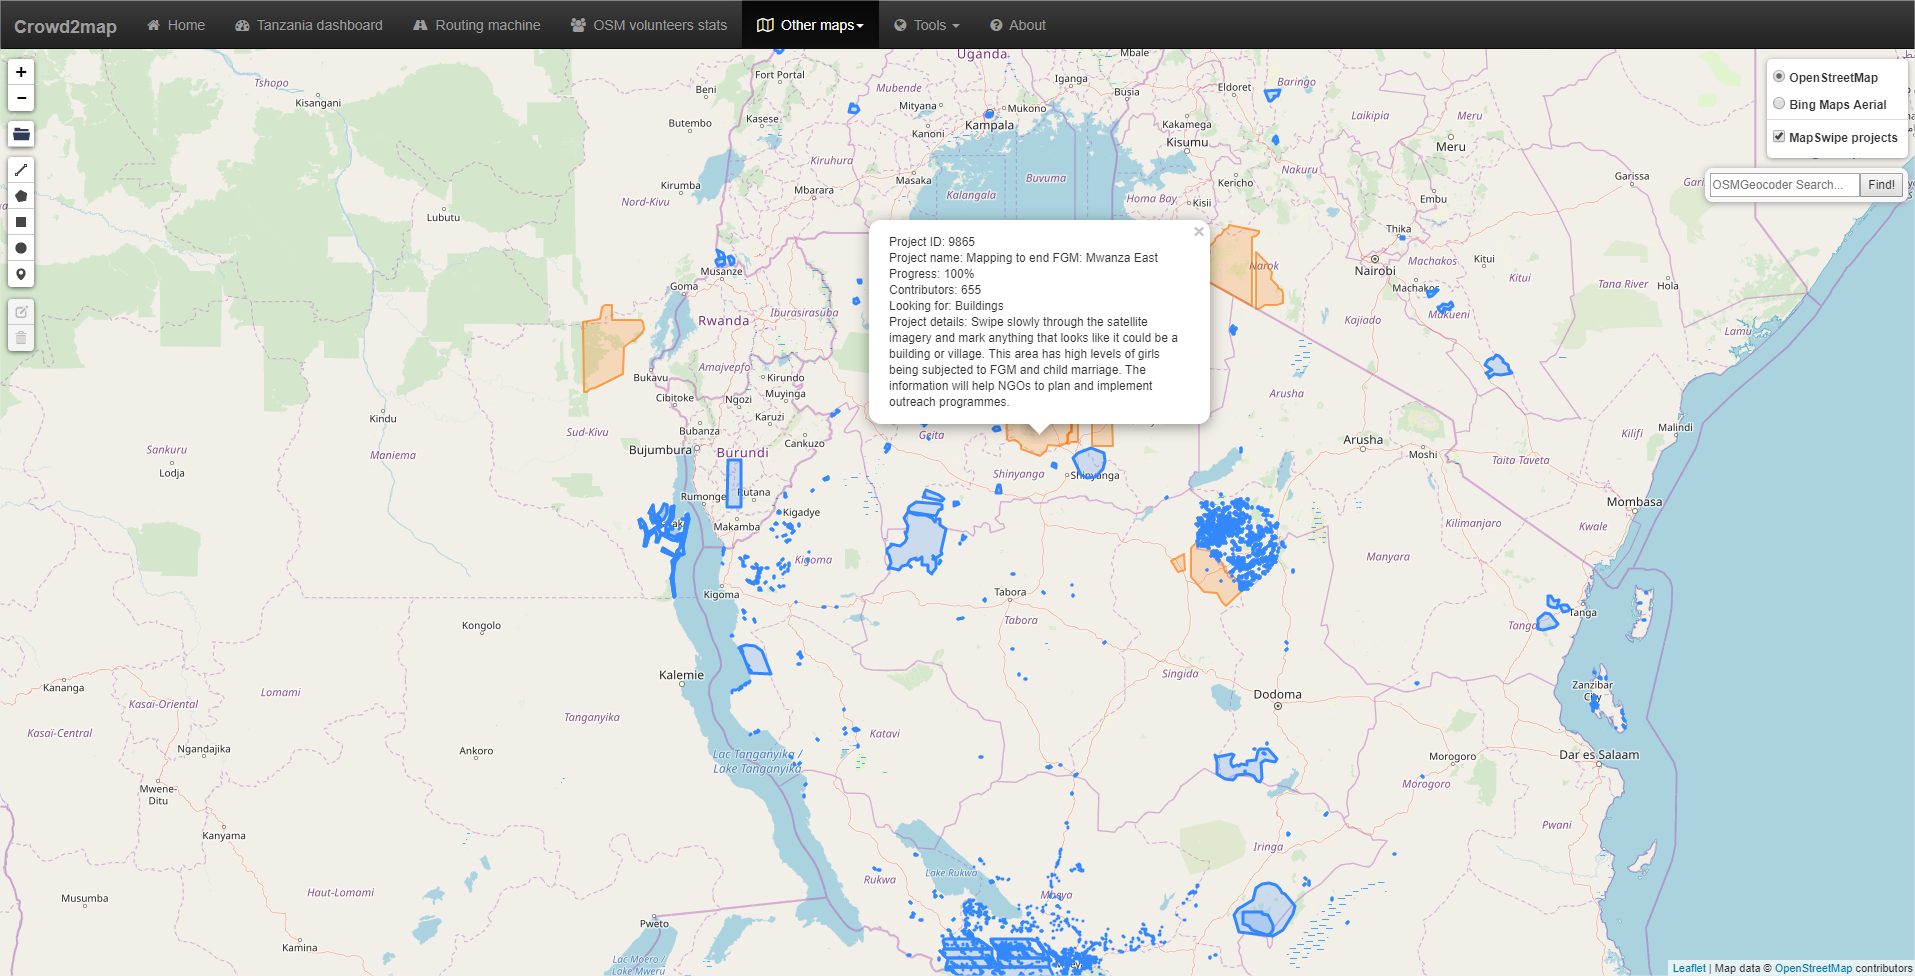Expand the Other maps dropdown
Viewport: 1915px width, 976px height.
(x=810, y=25)
